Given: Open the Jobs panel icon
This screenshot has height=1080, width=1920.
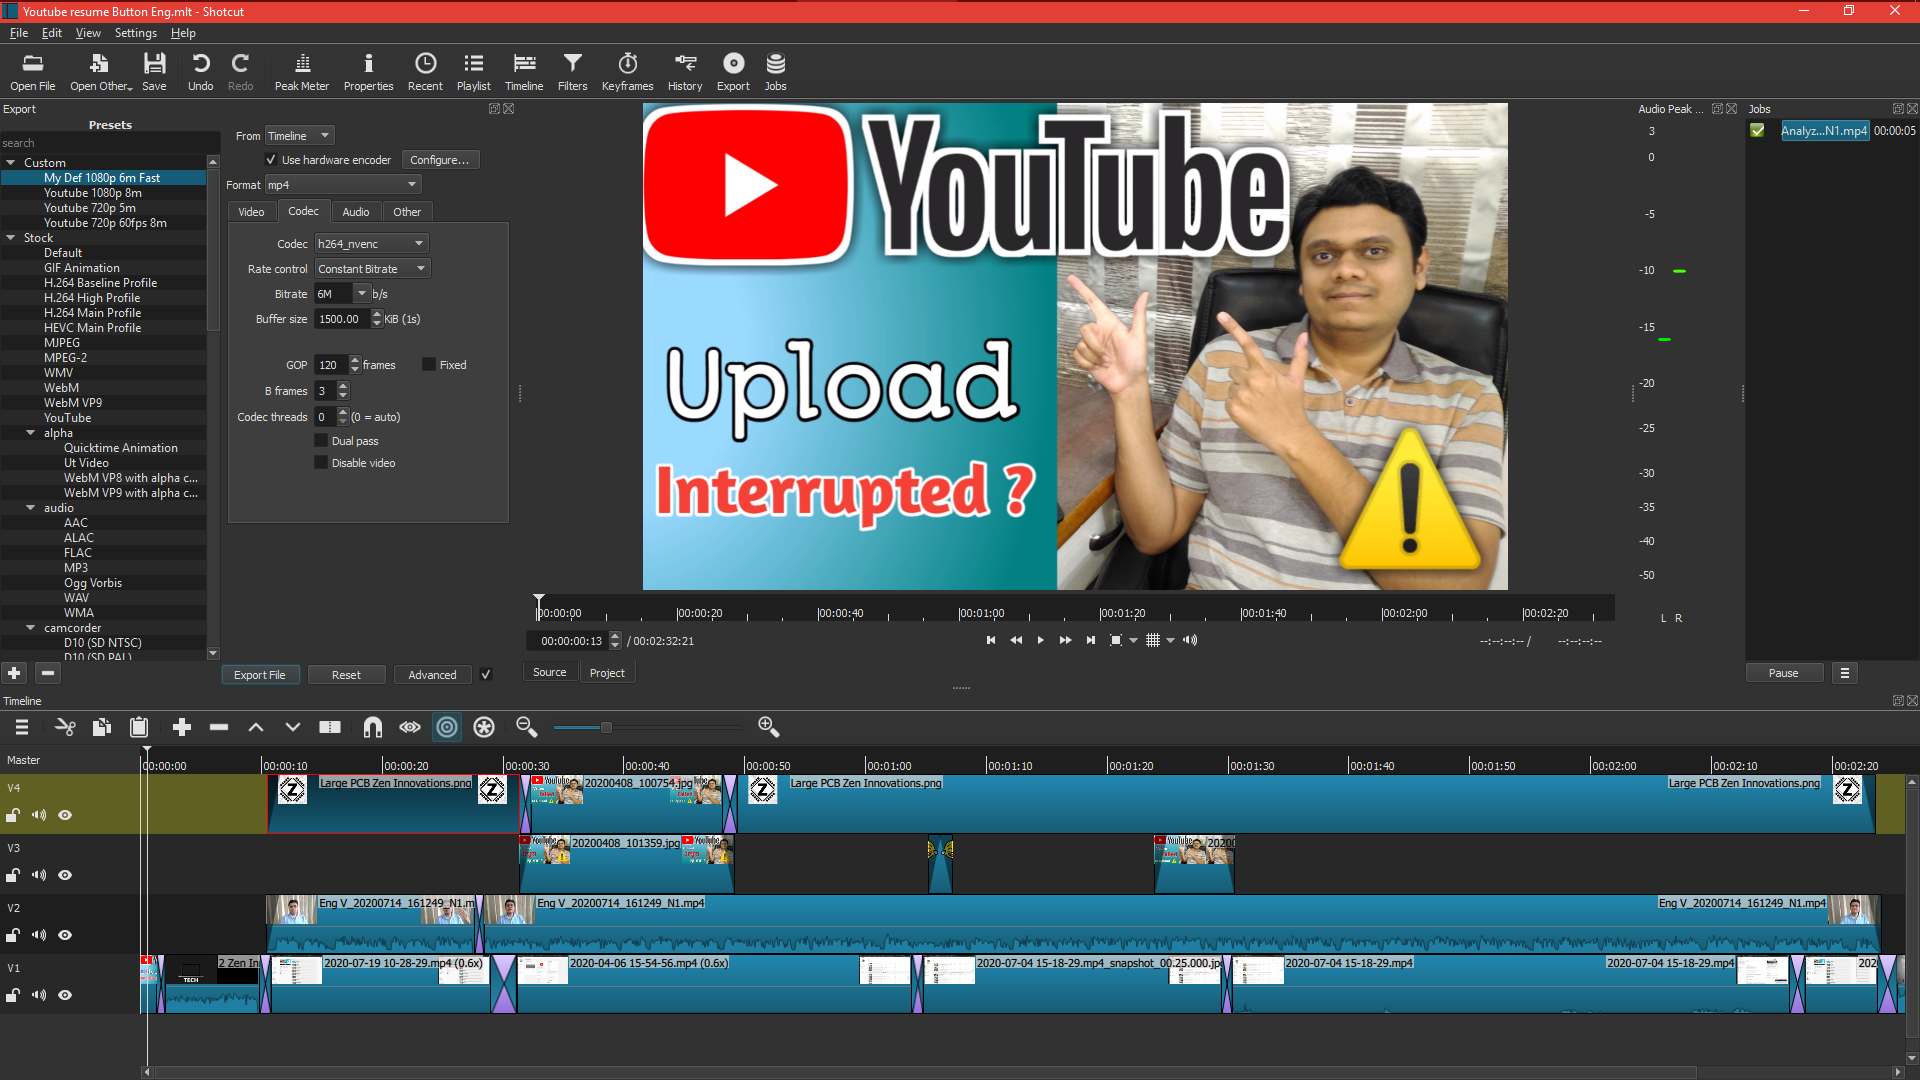Looking at the screenshot, I should [x=775, y=72].
